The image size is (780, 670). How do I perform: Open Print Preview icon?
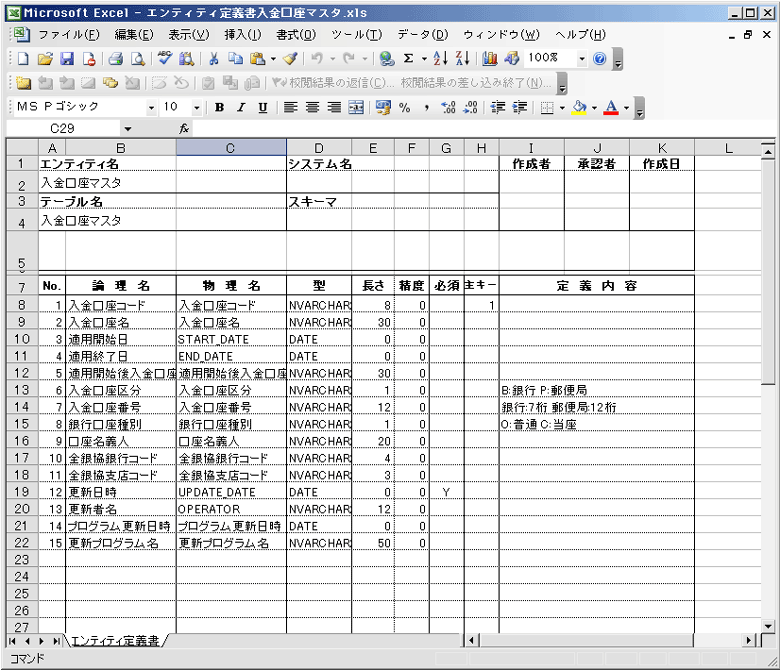tap(137, 59)
